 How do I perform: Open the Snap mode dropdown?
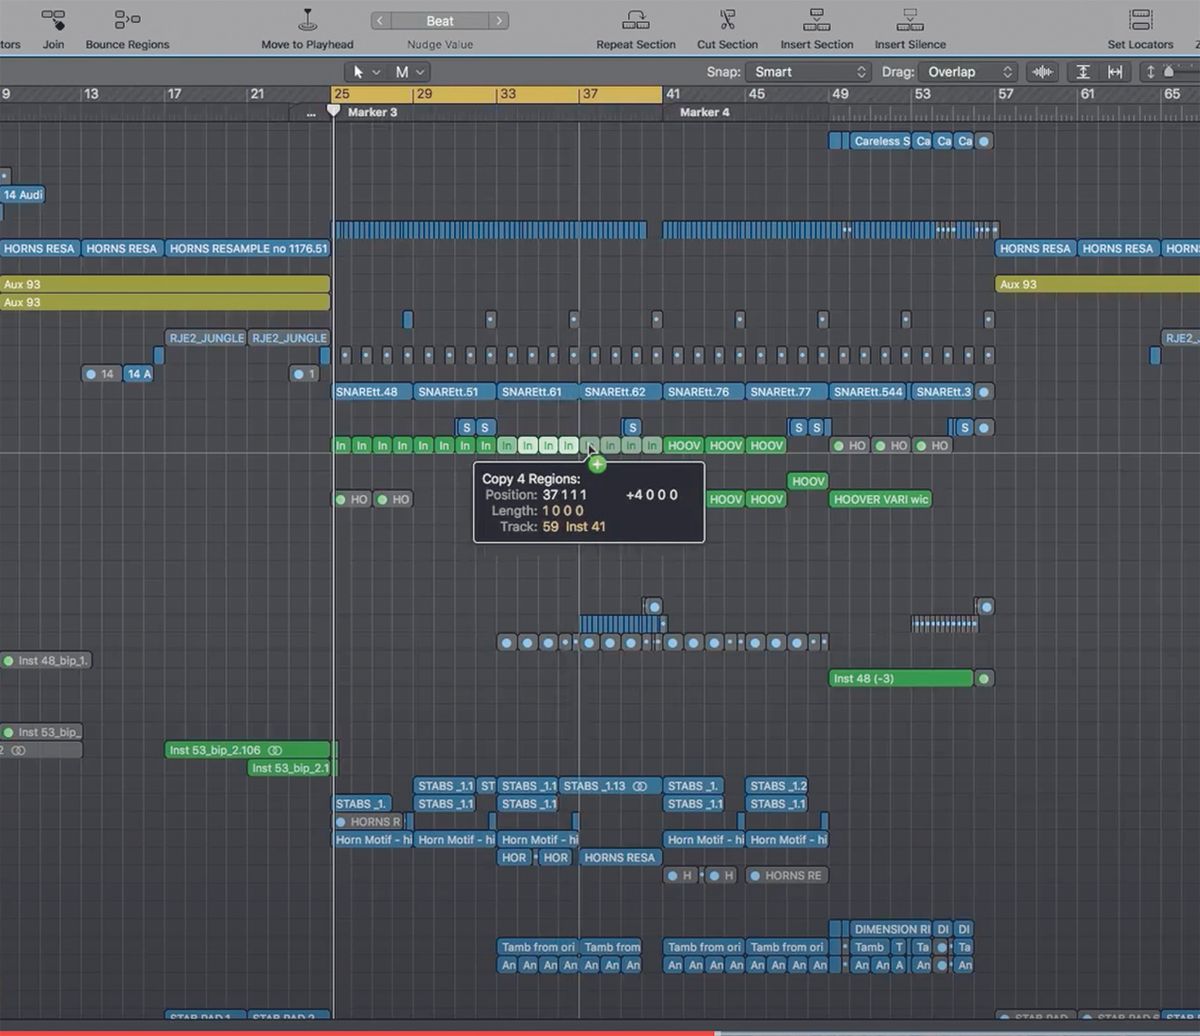(x=810, y=72)
